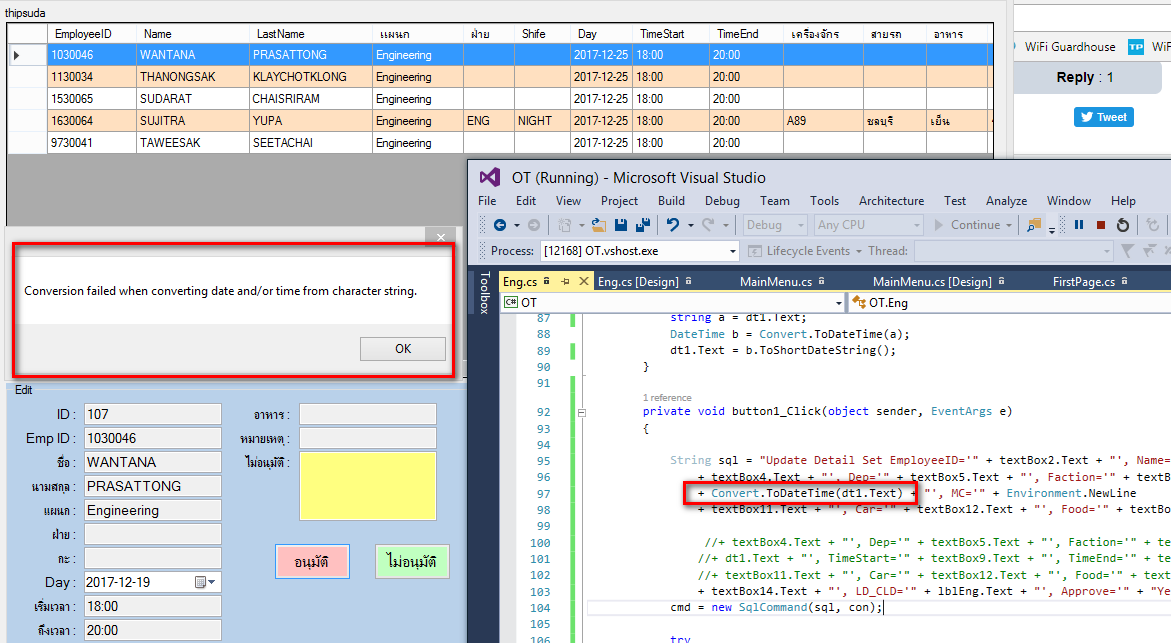Click the thread filter funnel icon

pyautogui.click(x=1128, y=251)
